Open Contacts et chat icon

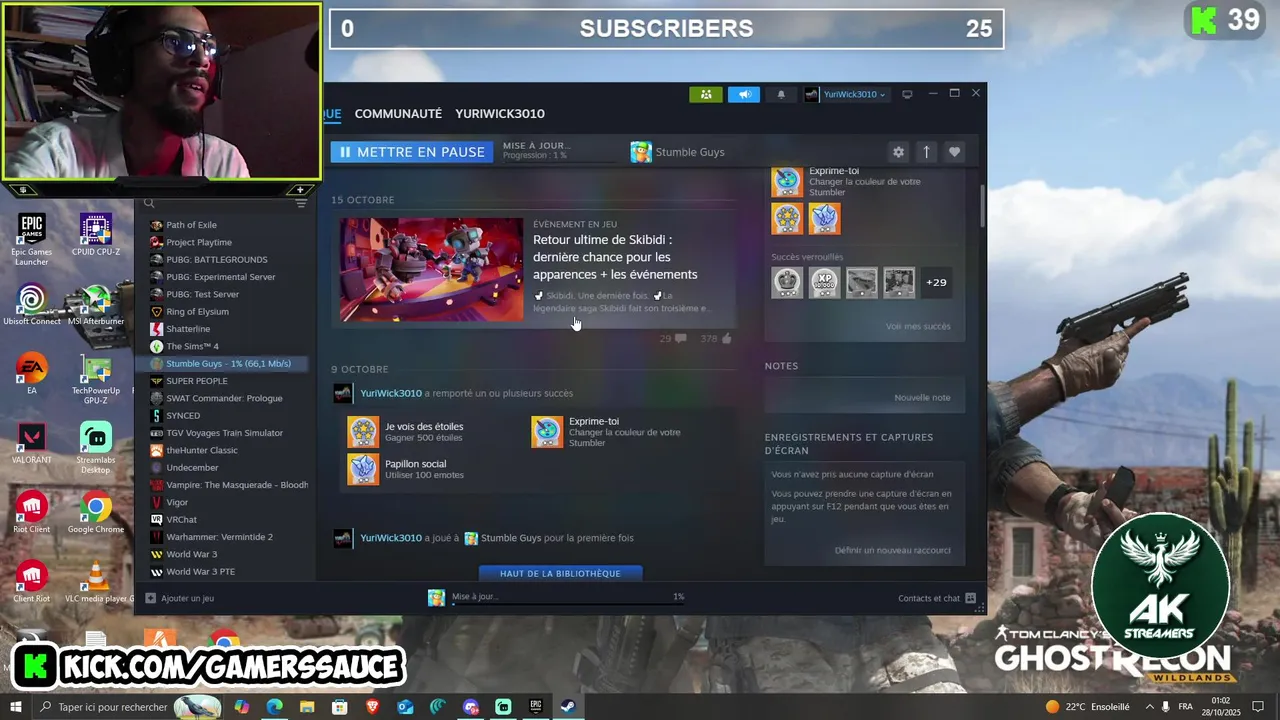pyautogui.click(x=970, y=598)
